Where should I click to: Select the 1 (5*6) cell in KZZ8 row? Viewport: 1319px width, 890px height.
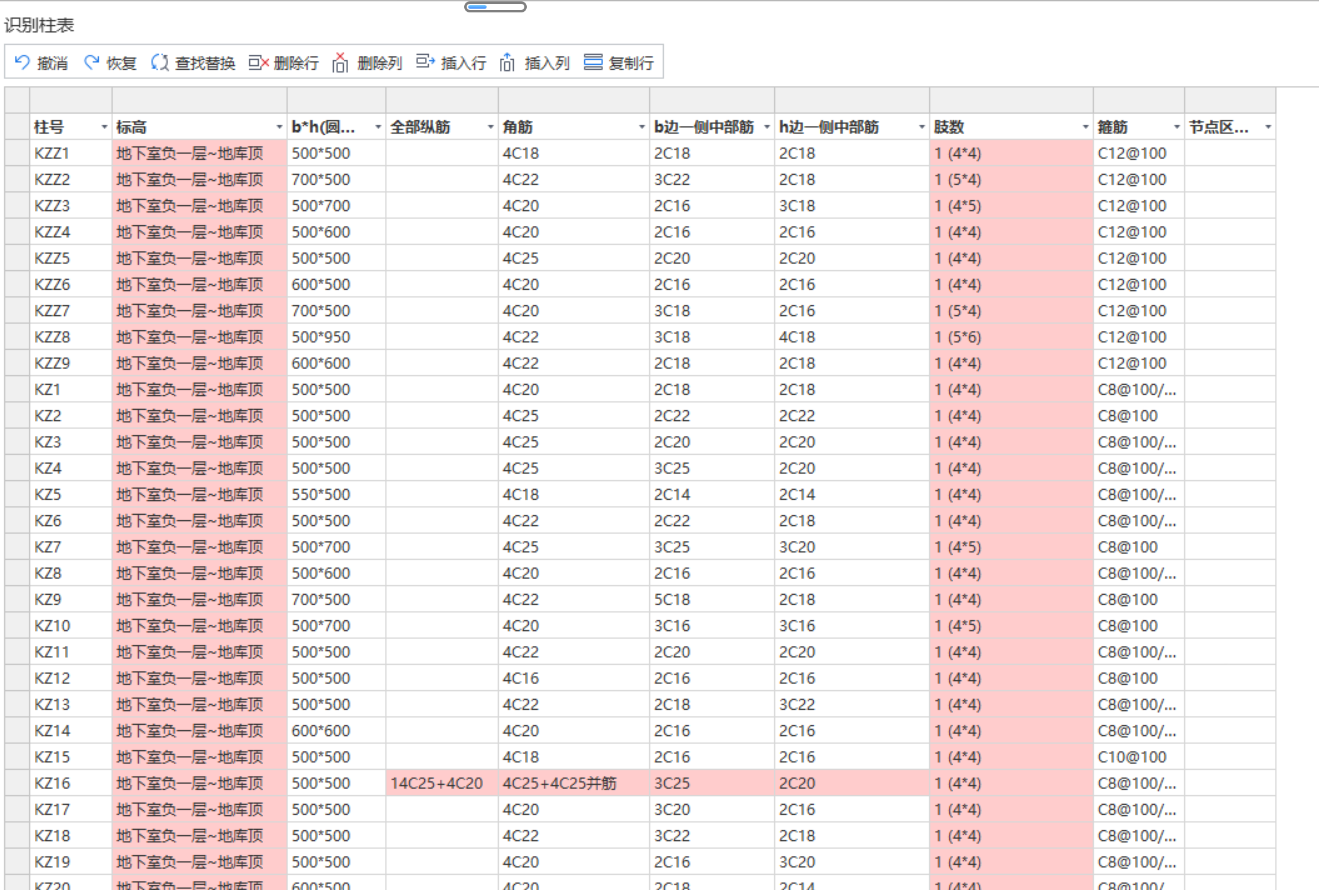click(1011, 337)
